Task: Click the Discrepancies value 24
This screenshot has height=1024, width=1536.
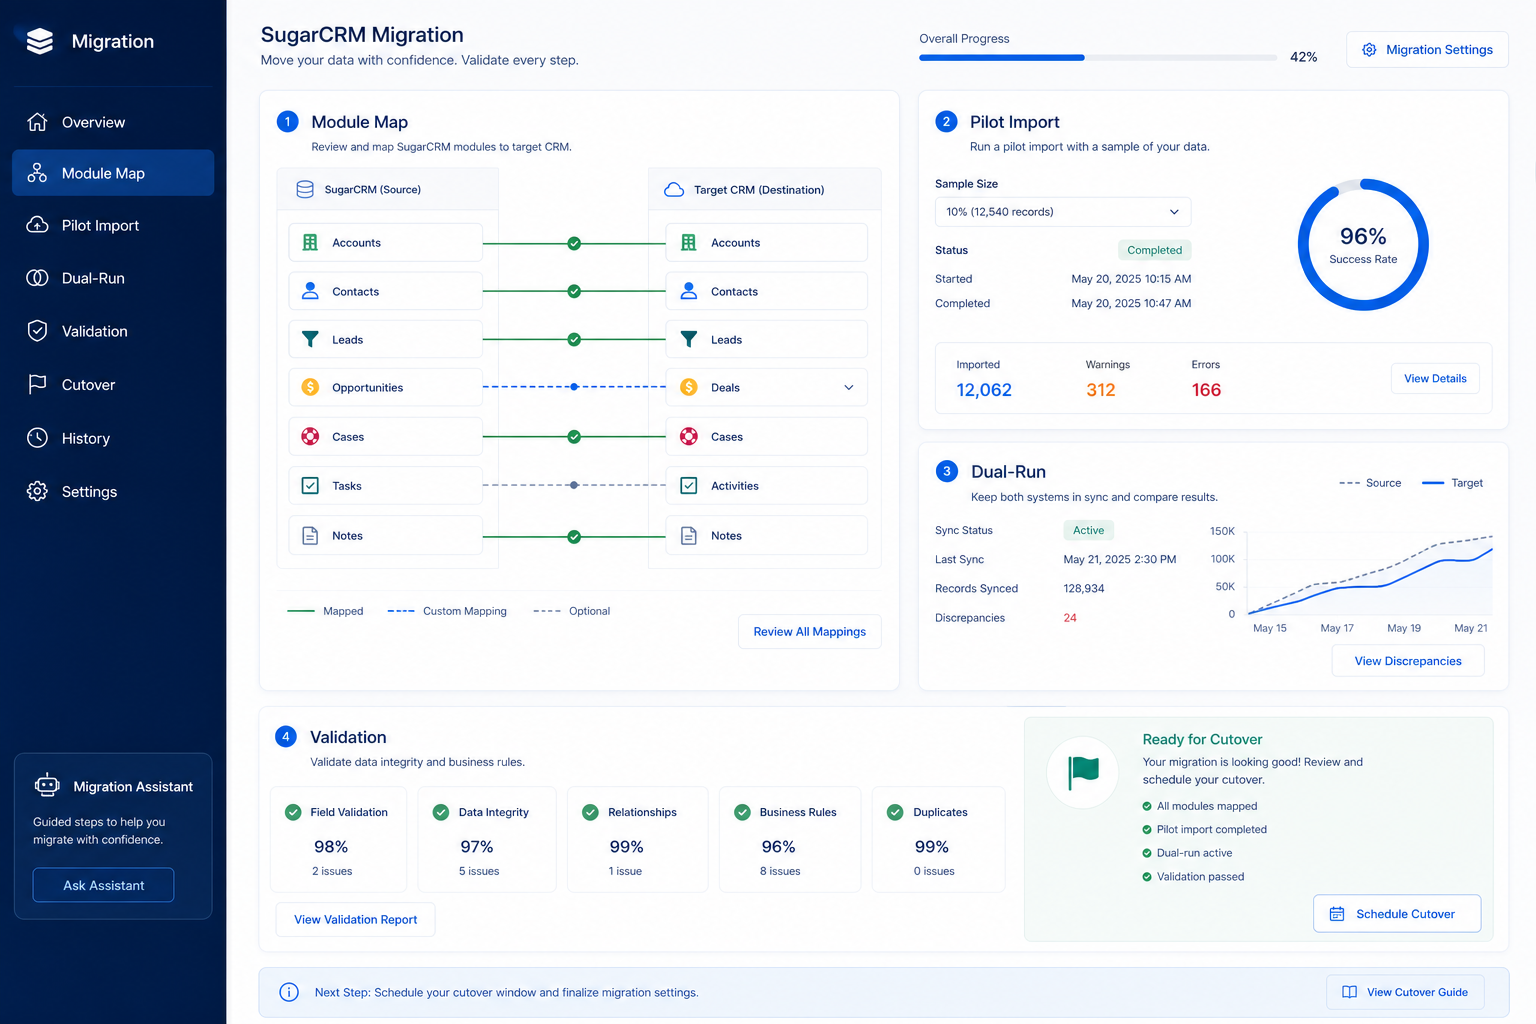Action: (x=1070, y=618)
